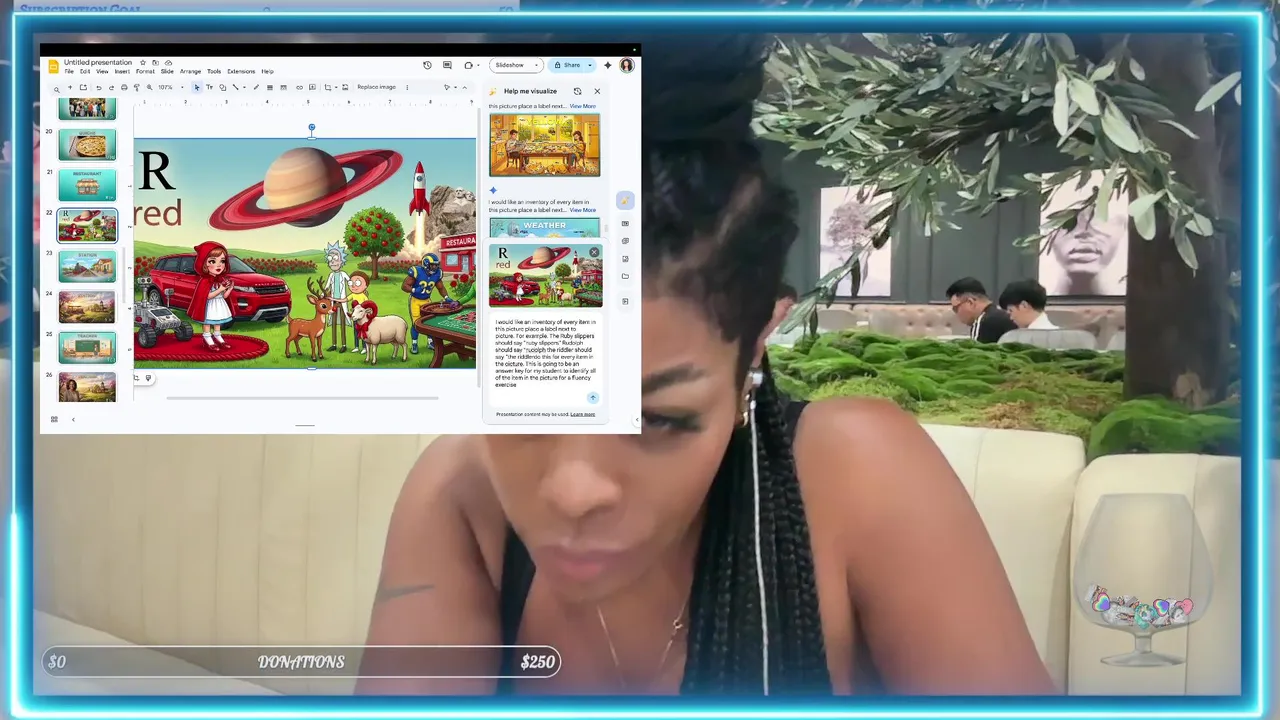Screen dimensions: 1280x720
Task: Select slide 23 Station thumbnail
Action: click(x=87, y=266)
